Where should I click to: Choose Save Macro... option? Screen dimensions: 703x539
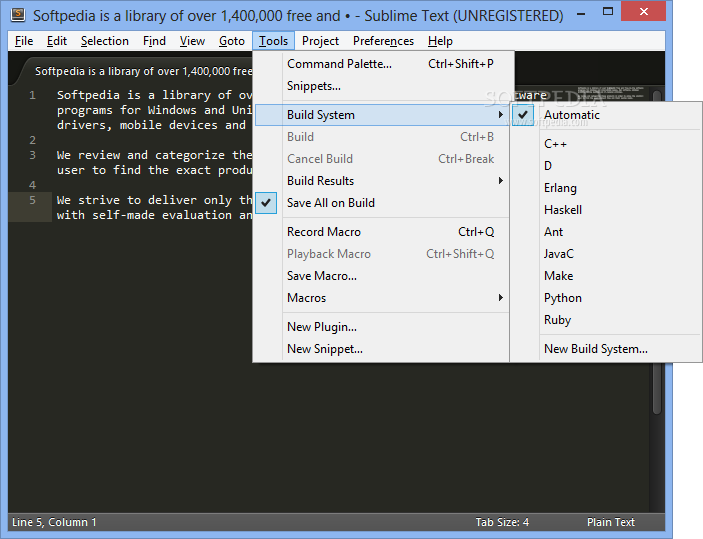(382, 276)
